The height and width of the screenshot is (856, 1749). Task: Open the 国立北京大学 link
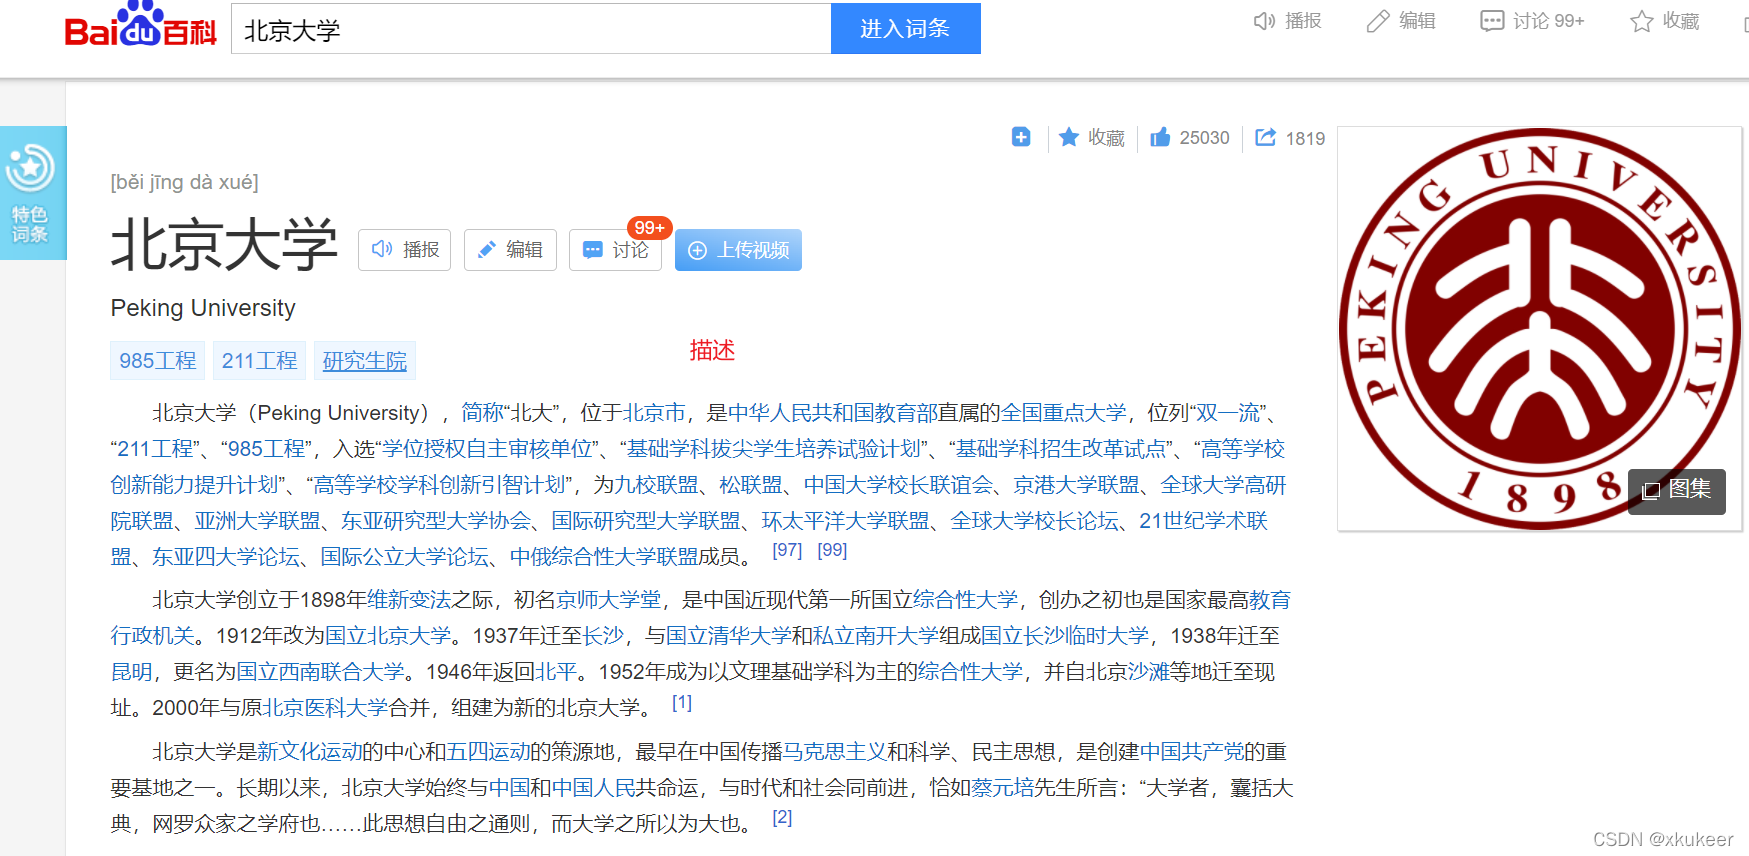pos(388,636)
